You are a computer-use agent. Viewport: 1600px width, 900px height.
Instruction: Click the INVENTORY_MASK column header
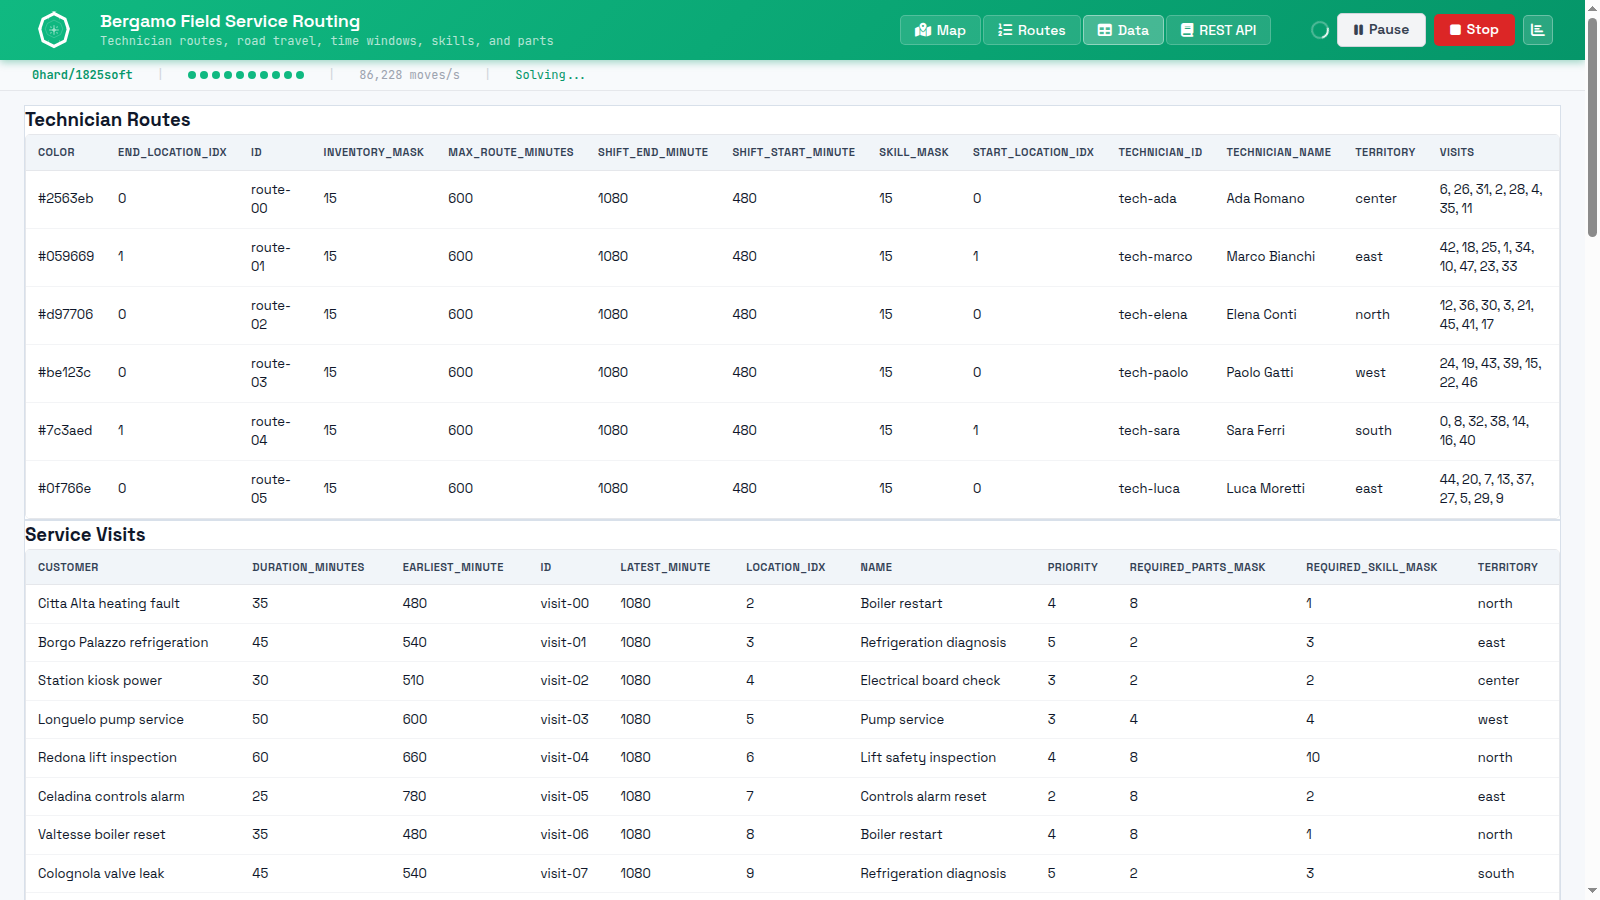point(373,153)
